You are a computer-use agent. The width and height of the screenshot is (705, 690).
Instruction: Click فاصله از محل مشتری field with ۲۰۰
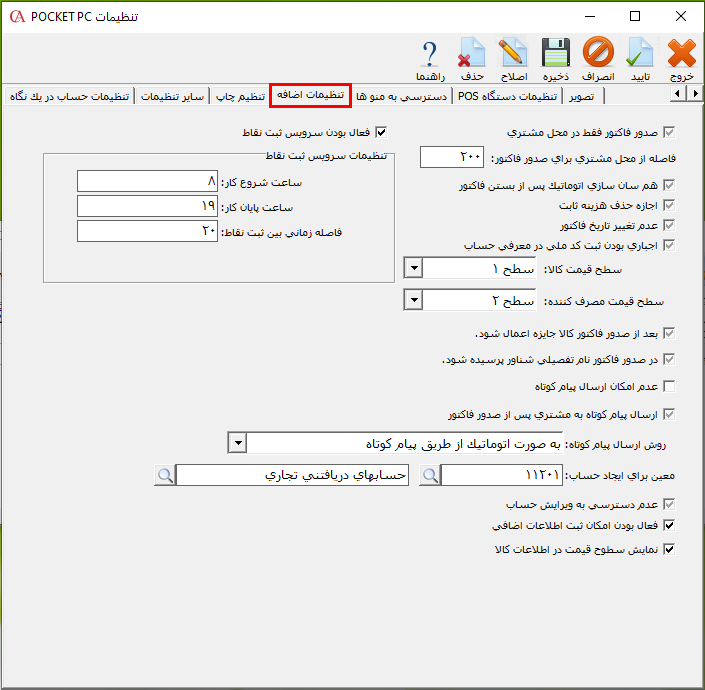pos(452,157)
